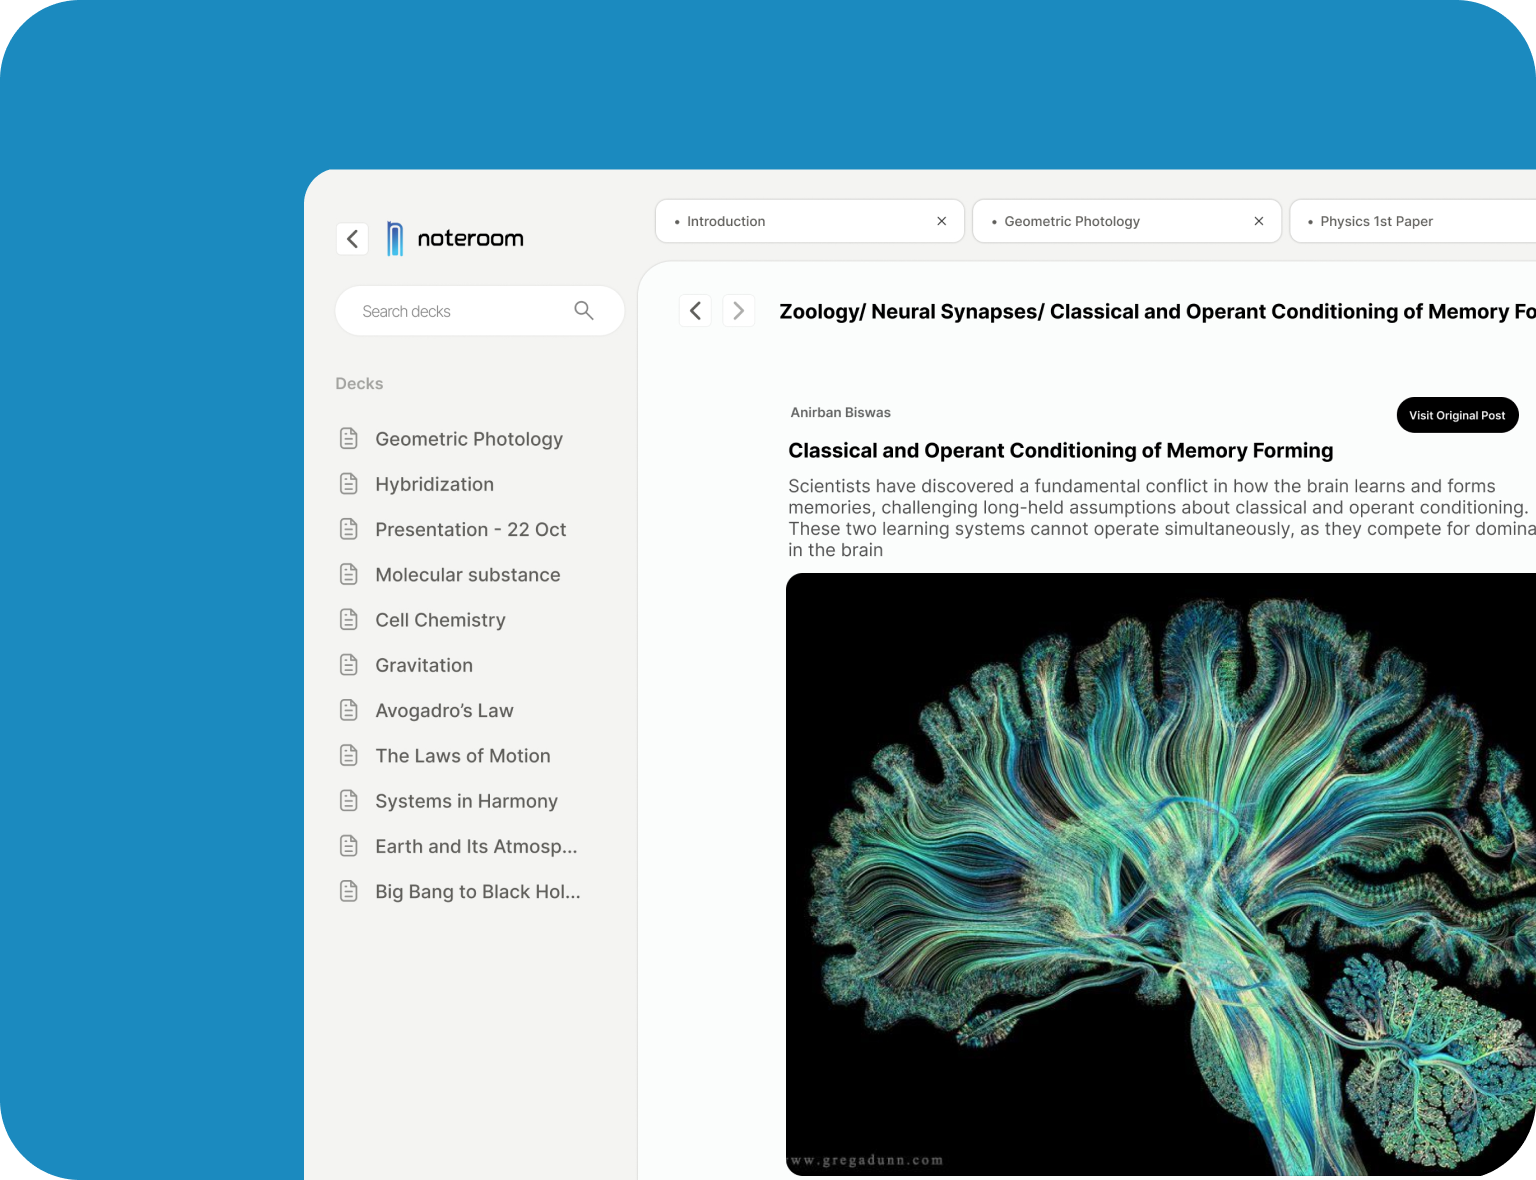Click the author name Anirban Biswas
The height and width of the screenshot is (1180, 1536).
[840, 413]
